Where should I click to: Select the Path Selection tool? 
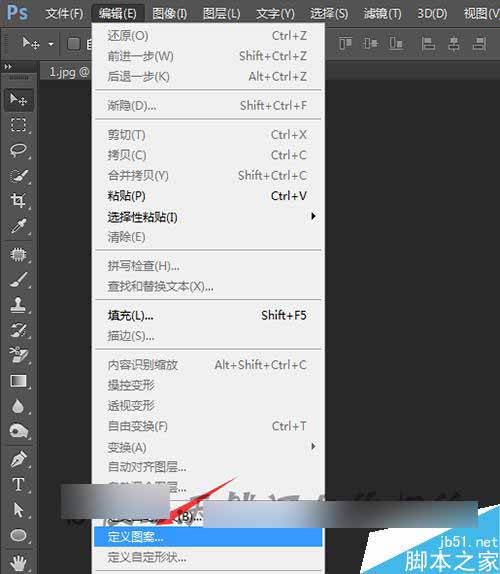click(18, 510)
